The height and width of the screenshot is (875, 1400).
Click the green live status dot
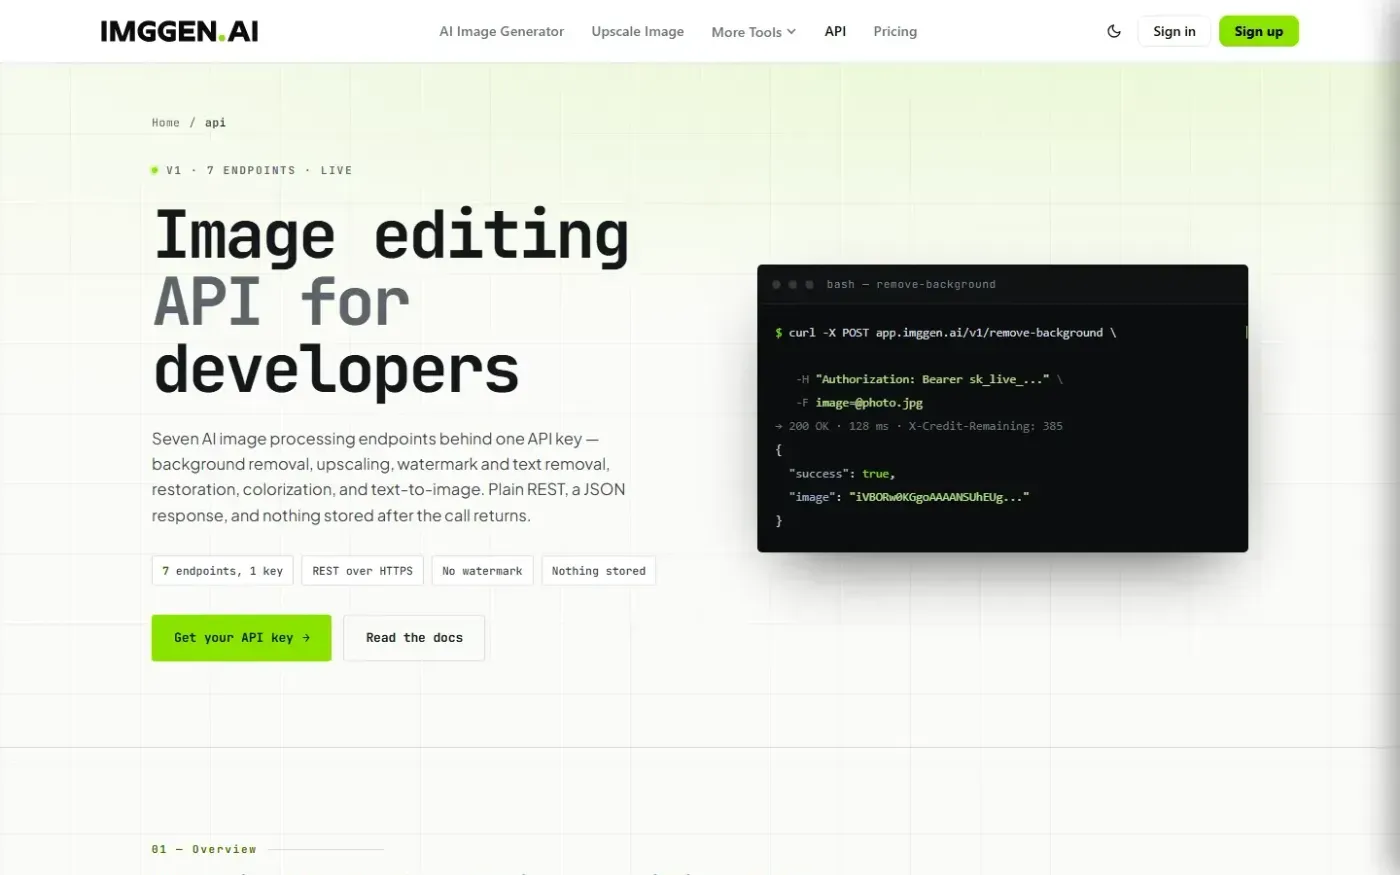tap(154, 170)
